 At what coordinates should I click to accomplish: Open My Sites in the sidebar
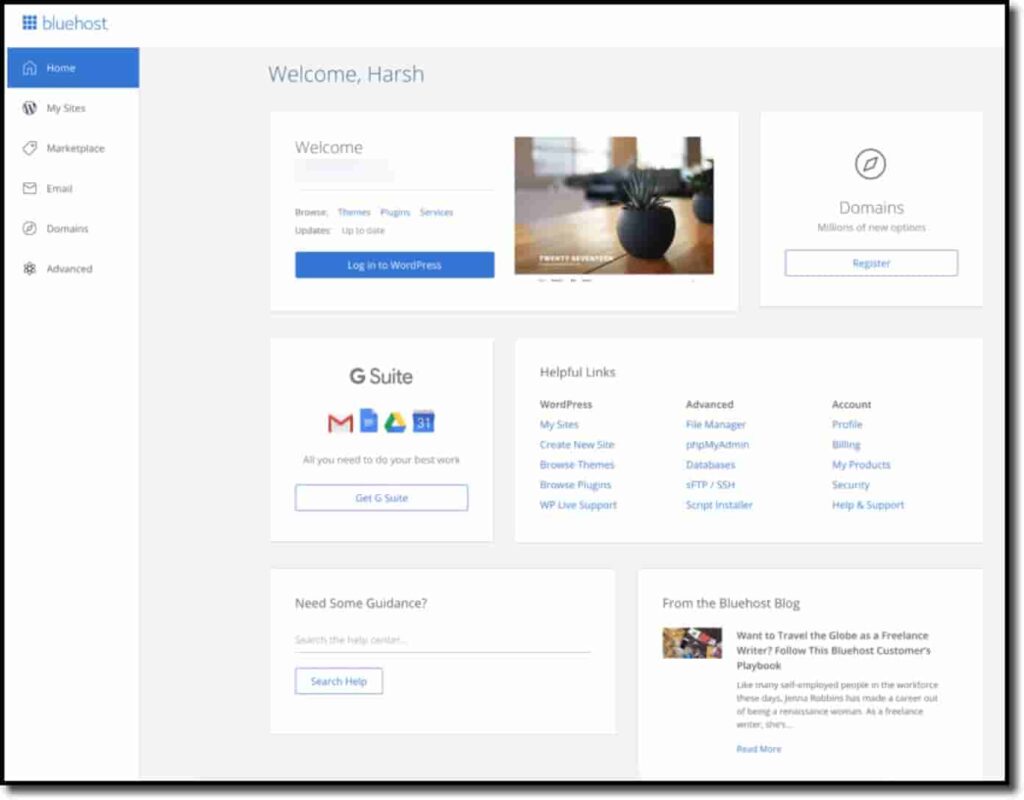tap(73, 108)
